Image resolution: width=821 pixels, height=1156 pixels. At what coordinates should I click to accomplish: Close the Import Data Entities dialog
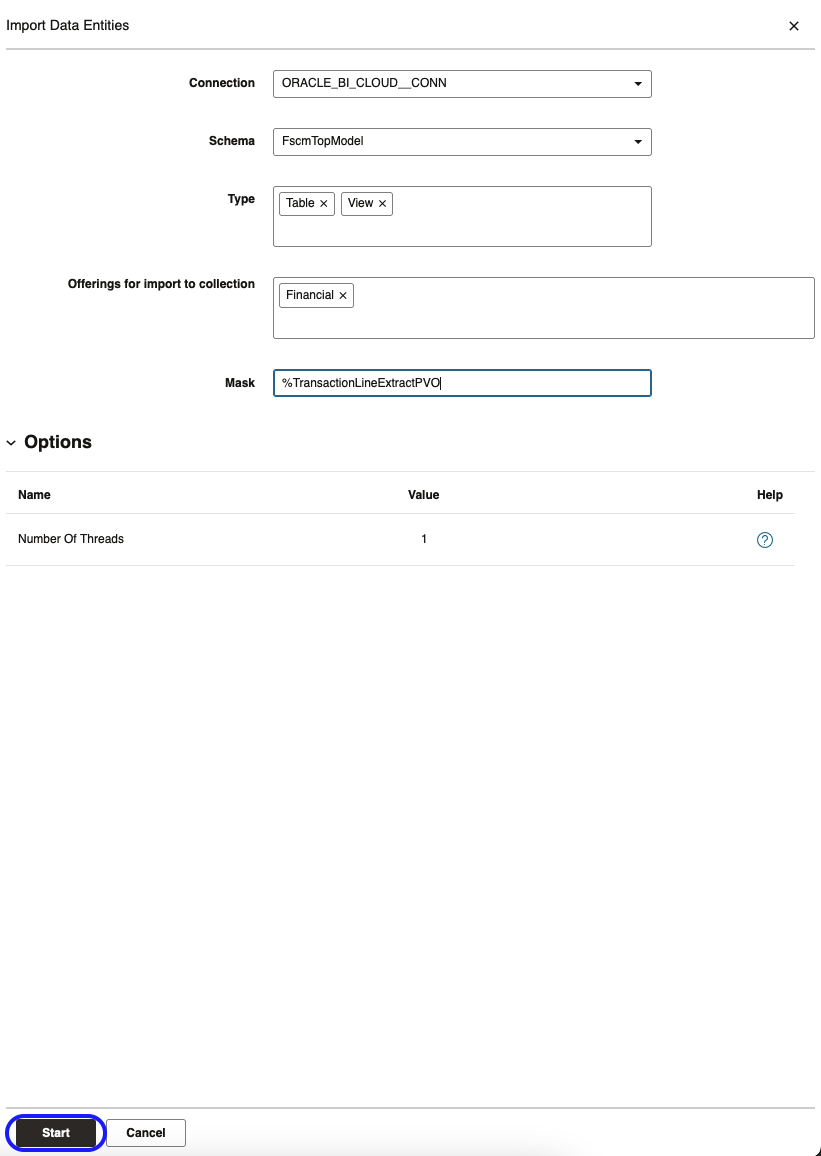[x=793, y=26]
